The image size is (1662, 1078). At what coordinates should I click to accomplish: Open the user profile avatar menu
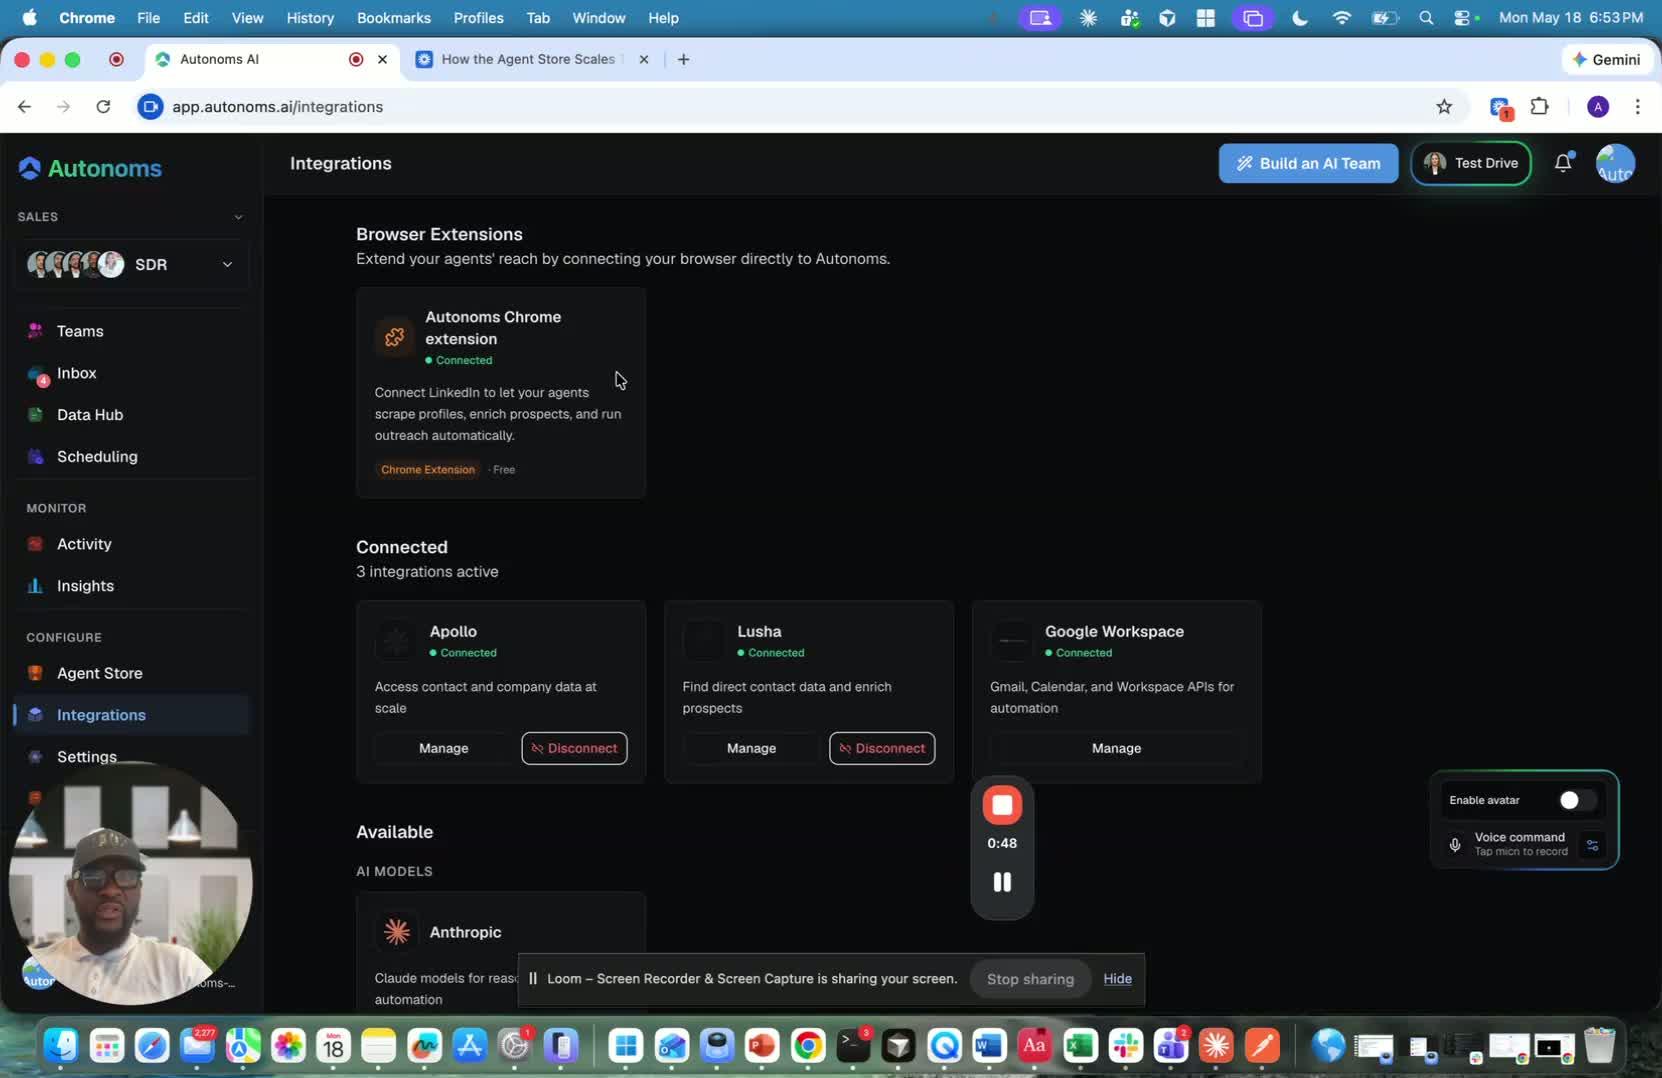pyautogui.click(x=1615, y=164)
